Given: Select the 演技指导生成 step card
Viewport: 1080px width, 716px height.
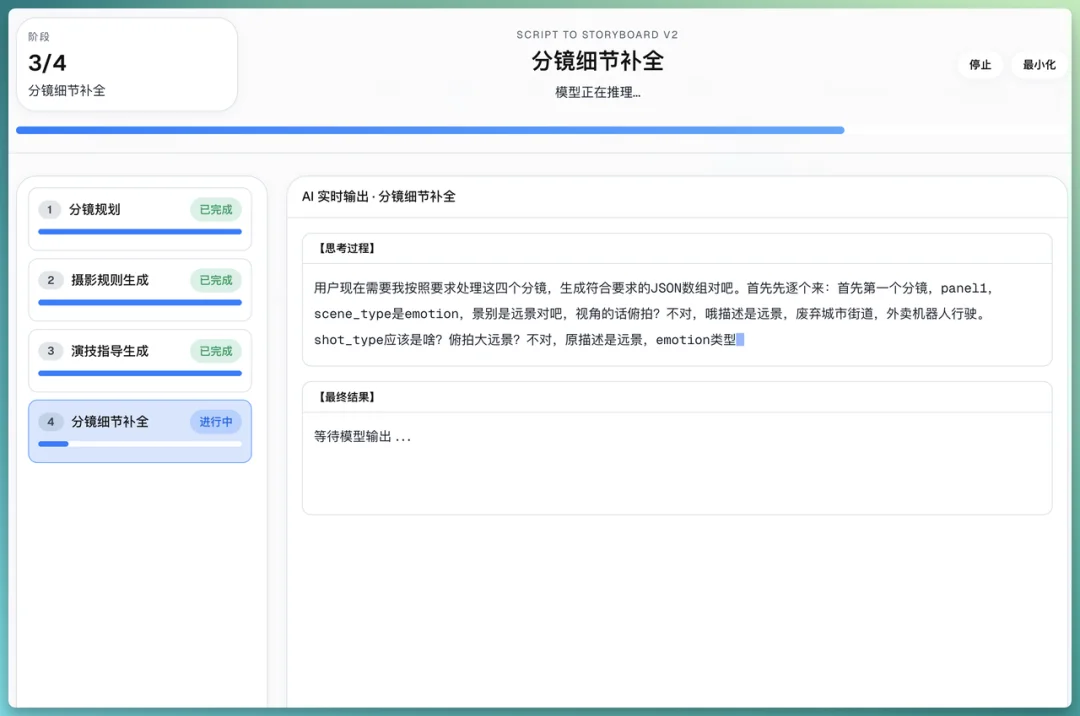Looking at the screenshot, I should 139,360.
